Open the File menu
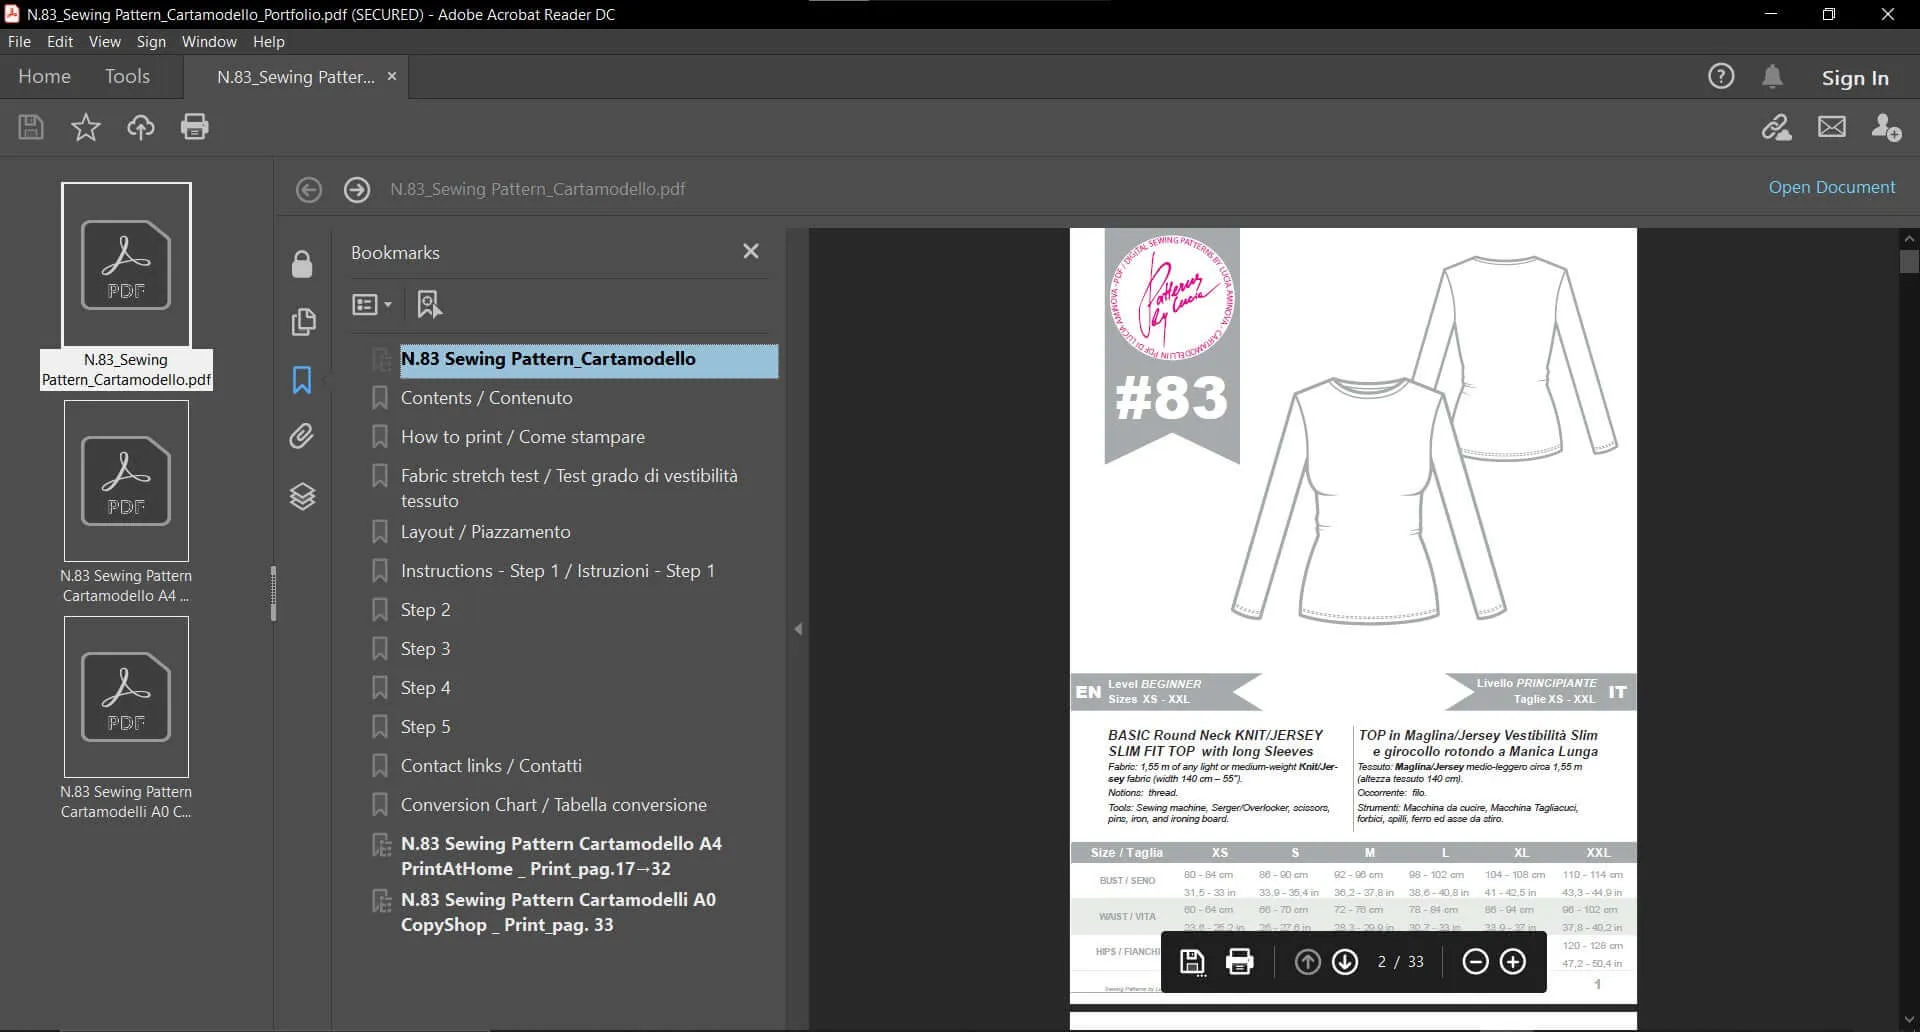 [19, 42]
